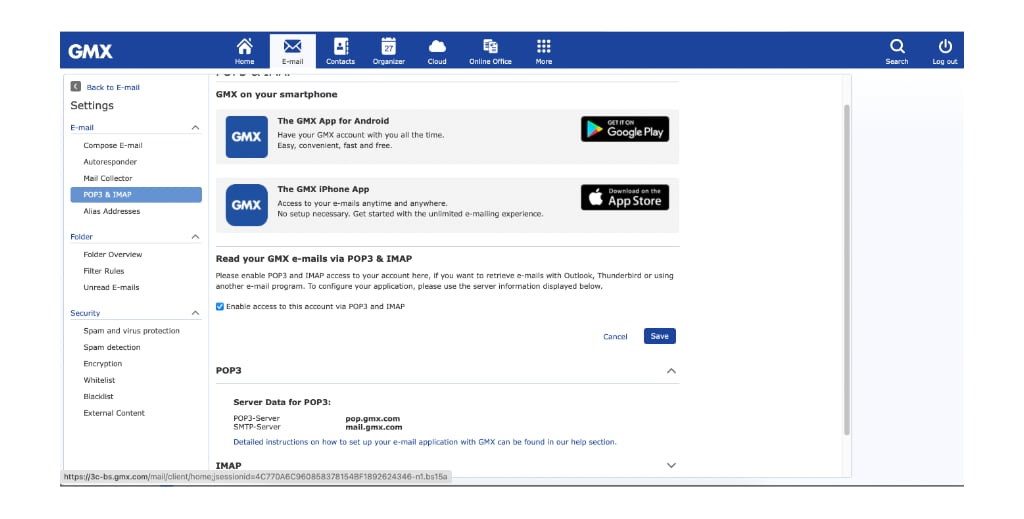Open Alias Addresses settings

[112, 212]
